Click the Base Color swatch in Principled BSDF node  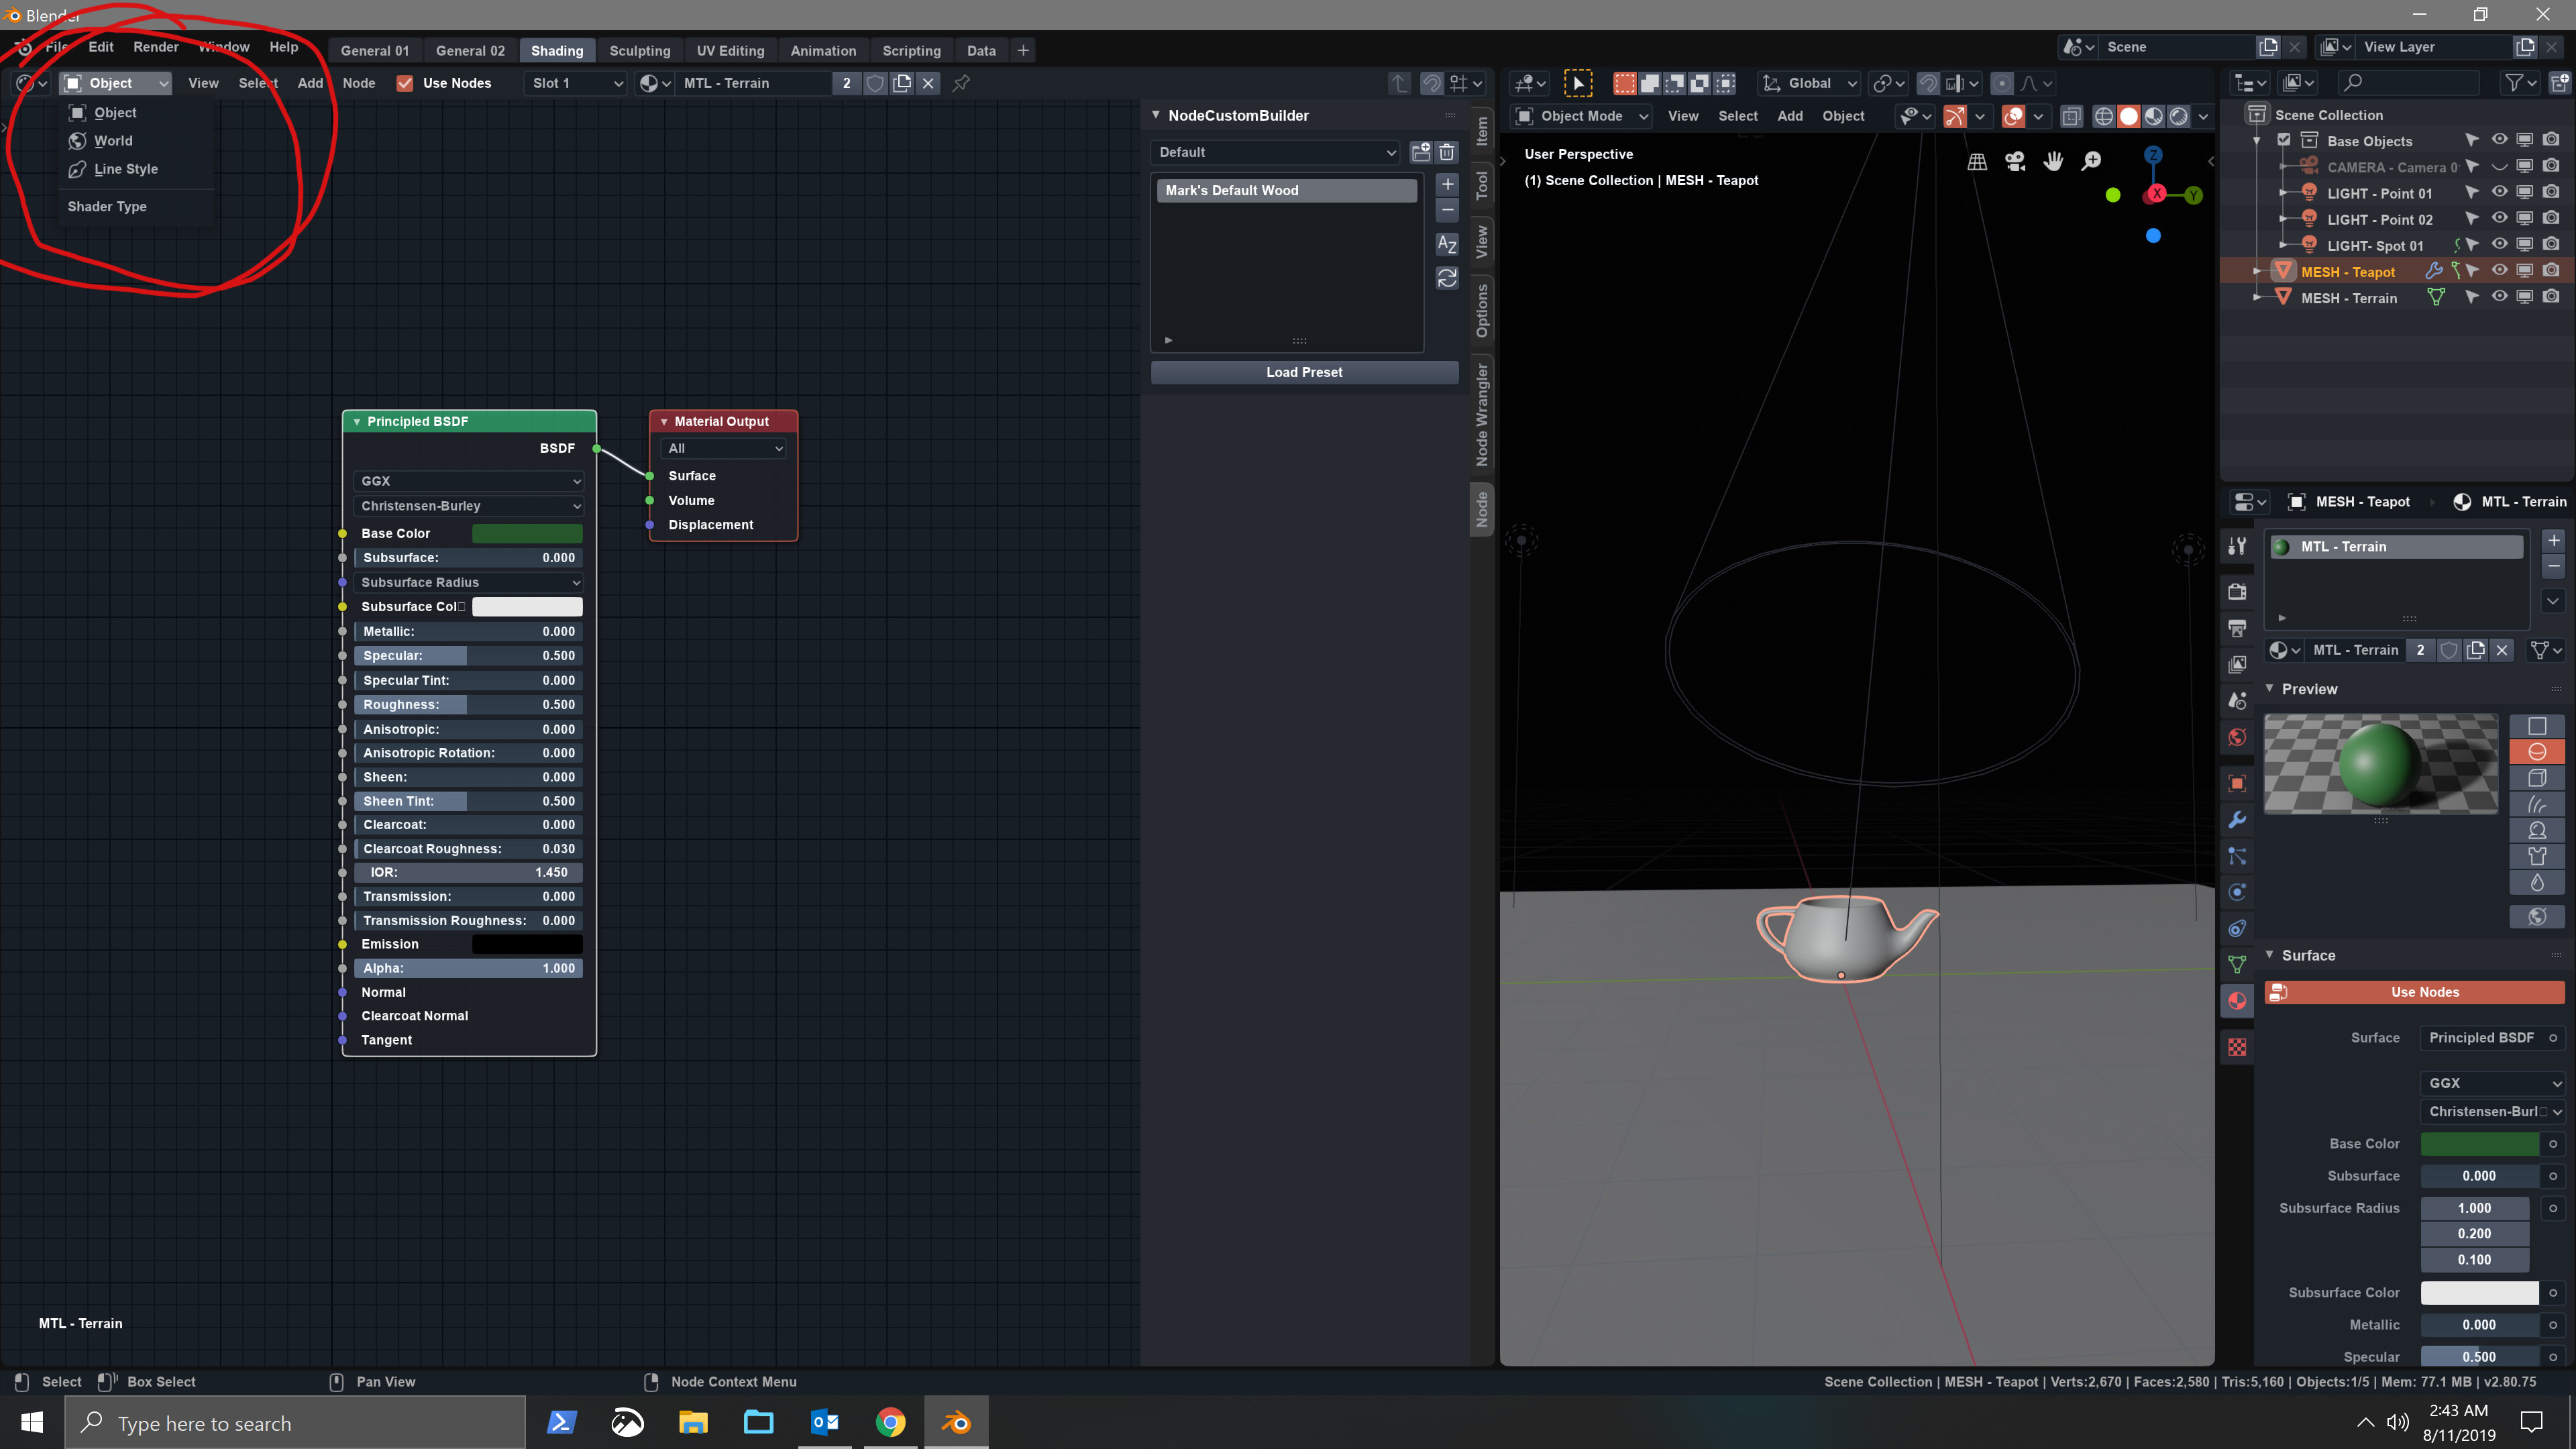point(527,533)
